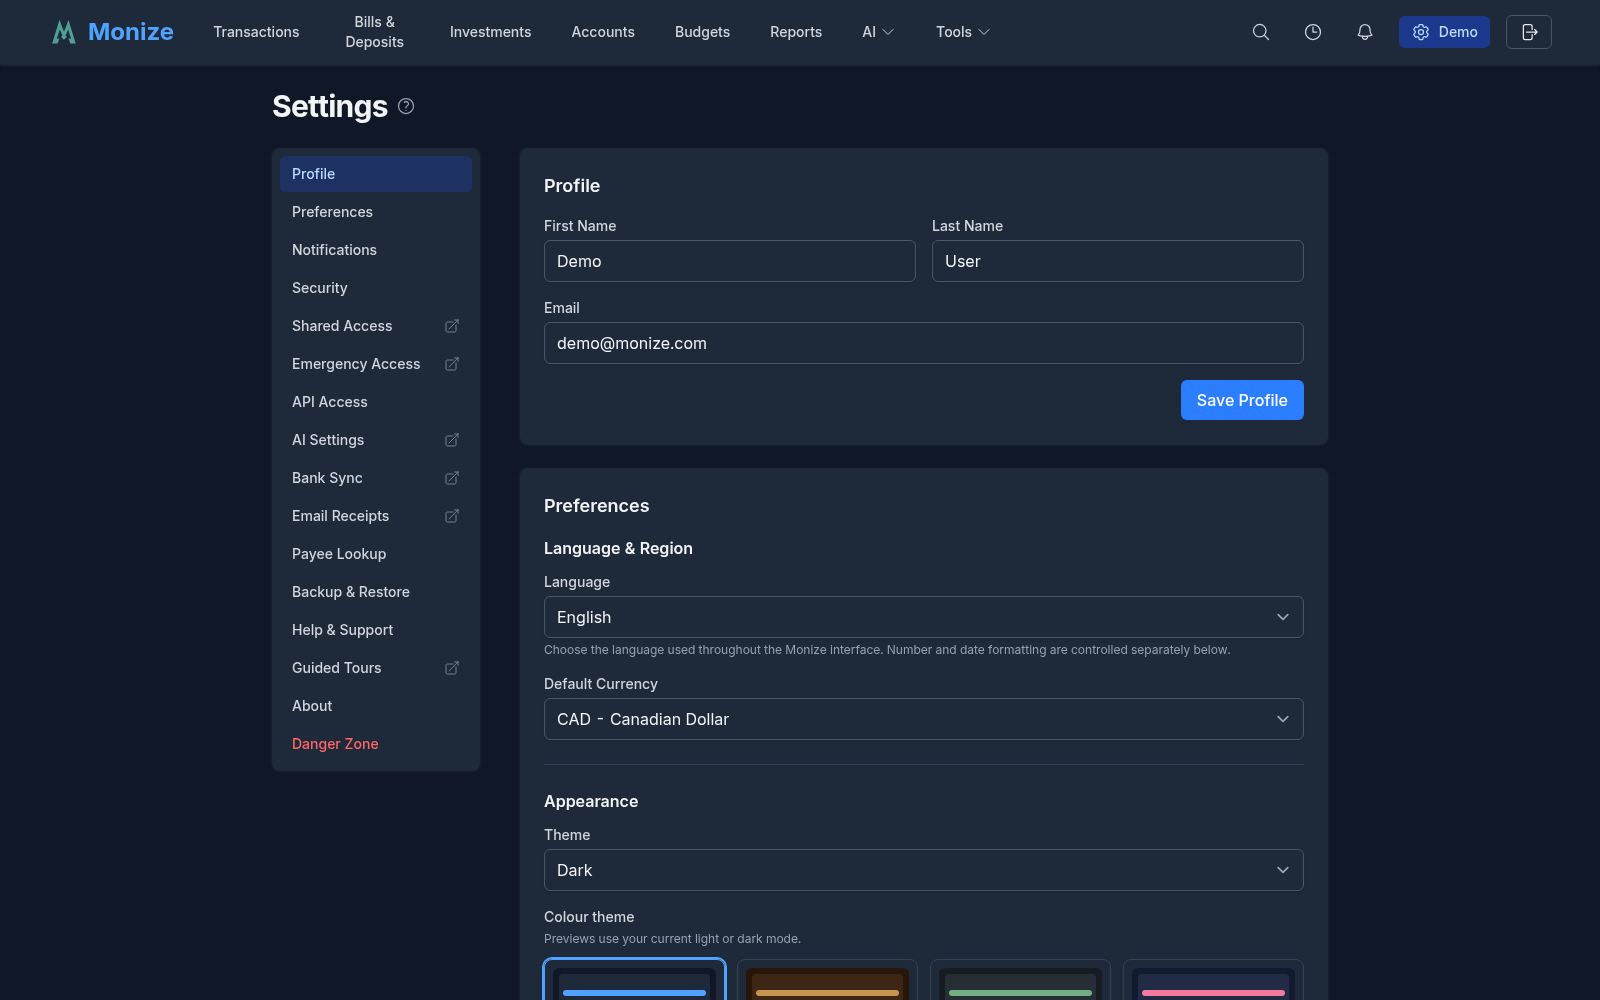This screenshot has height=1000, width=1600.
Task: Go to Accounts in the navbar
Action: coord(603,32)
